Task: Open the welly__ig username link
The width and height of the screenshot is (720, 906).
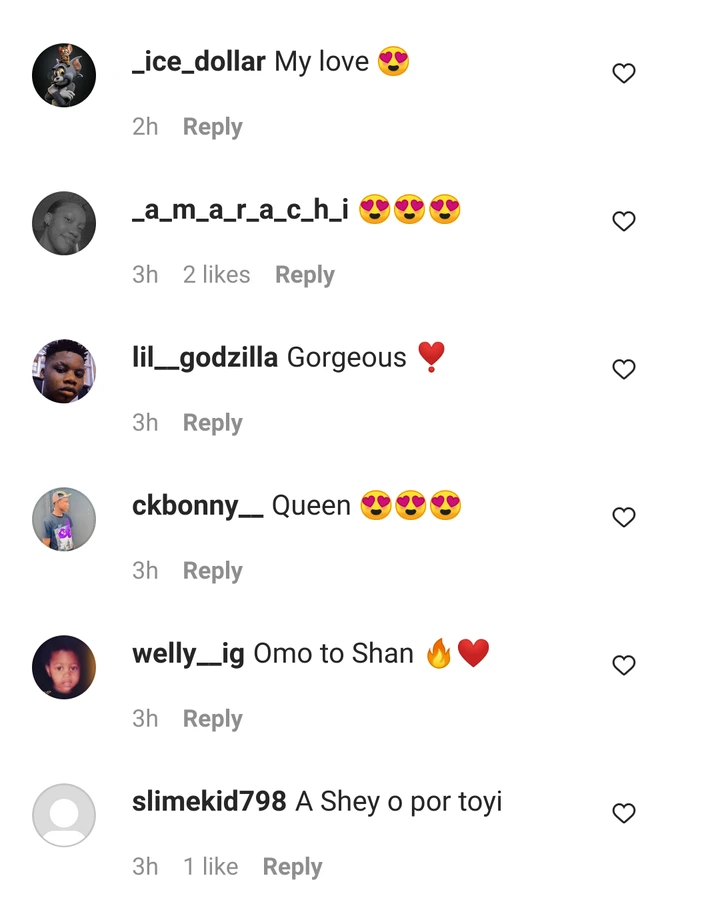Action: 188,655
